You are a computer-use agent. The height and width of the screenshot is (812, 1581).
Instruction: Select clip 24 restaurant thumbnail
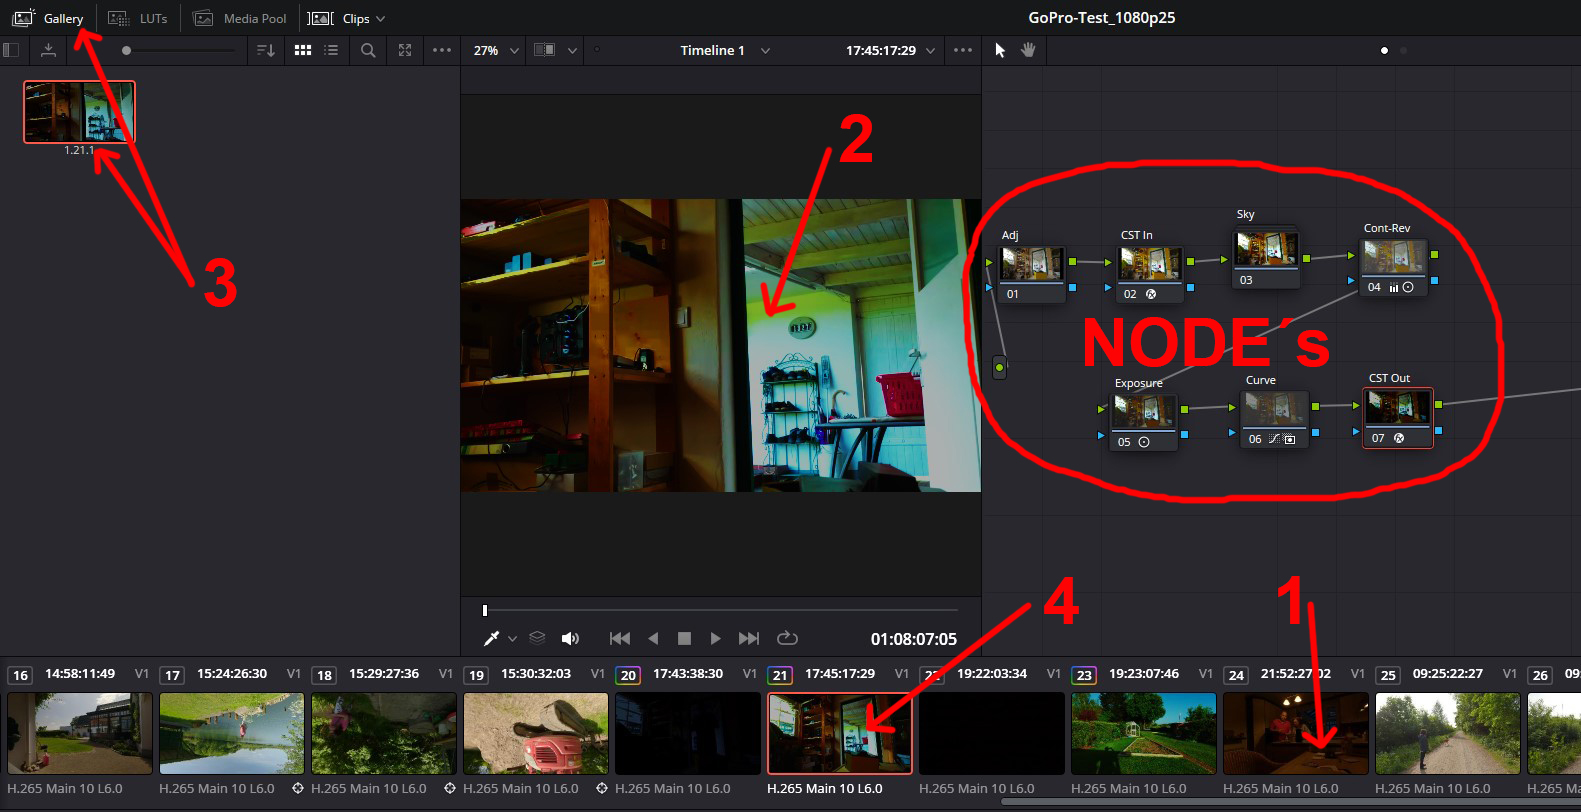(x=1296, y=733)
